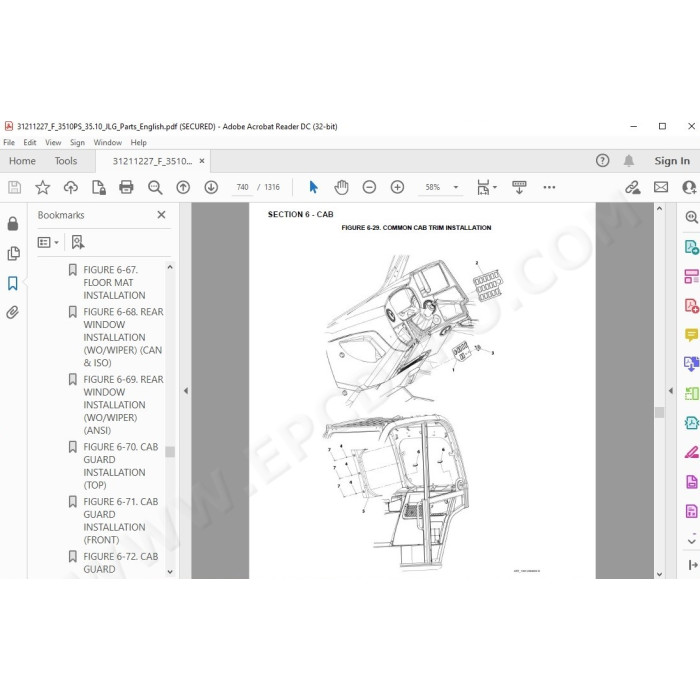Open the Sign menu
This screenshot has height=700, width=700.
click(x=77, y=142)
